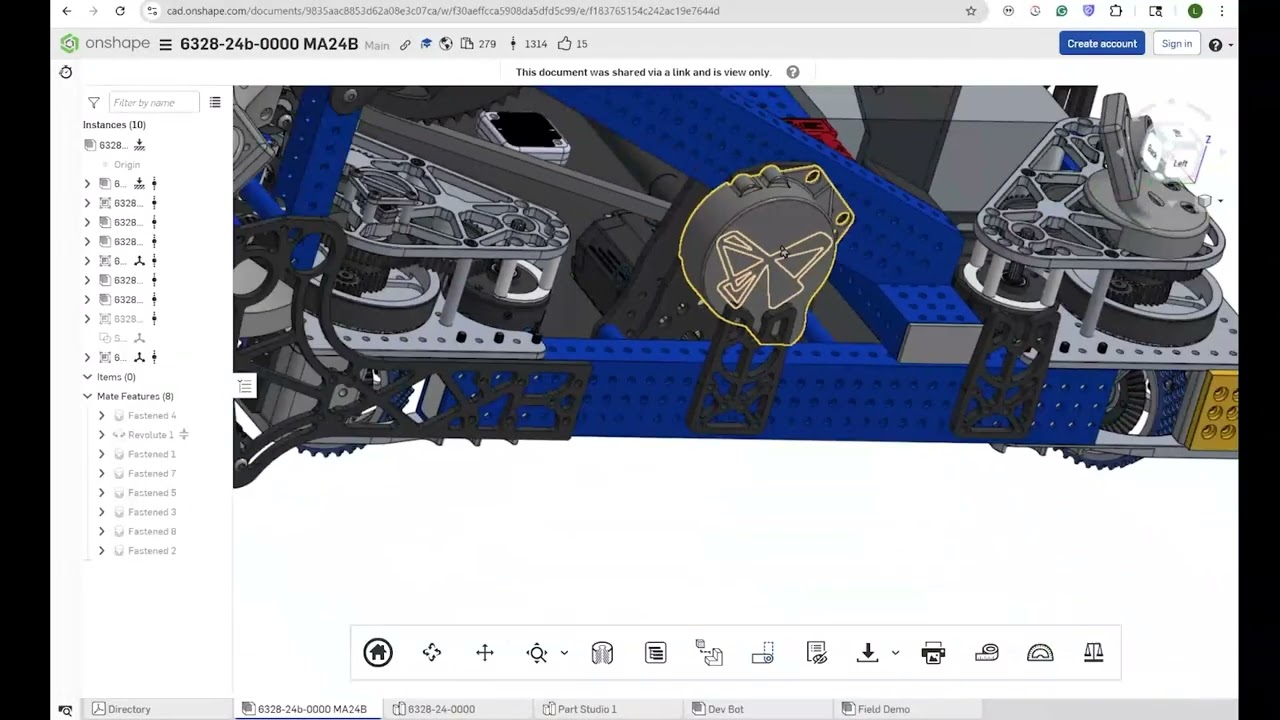The width and height of the screenshot is (1280, 720).
Task: Click the view-only info question mark icon
Action: click(793, 72)
